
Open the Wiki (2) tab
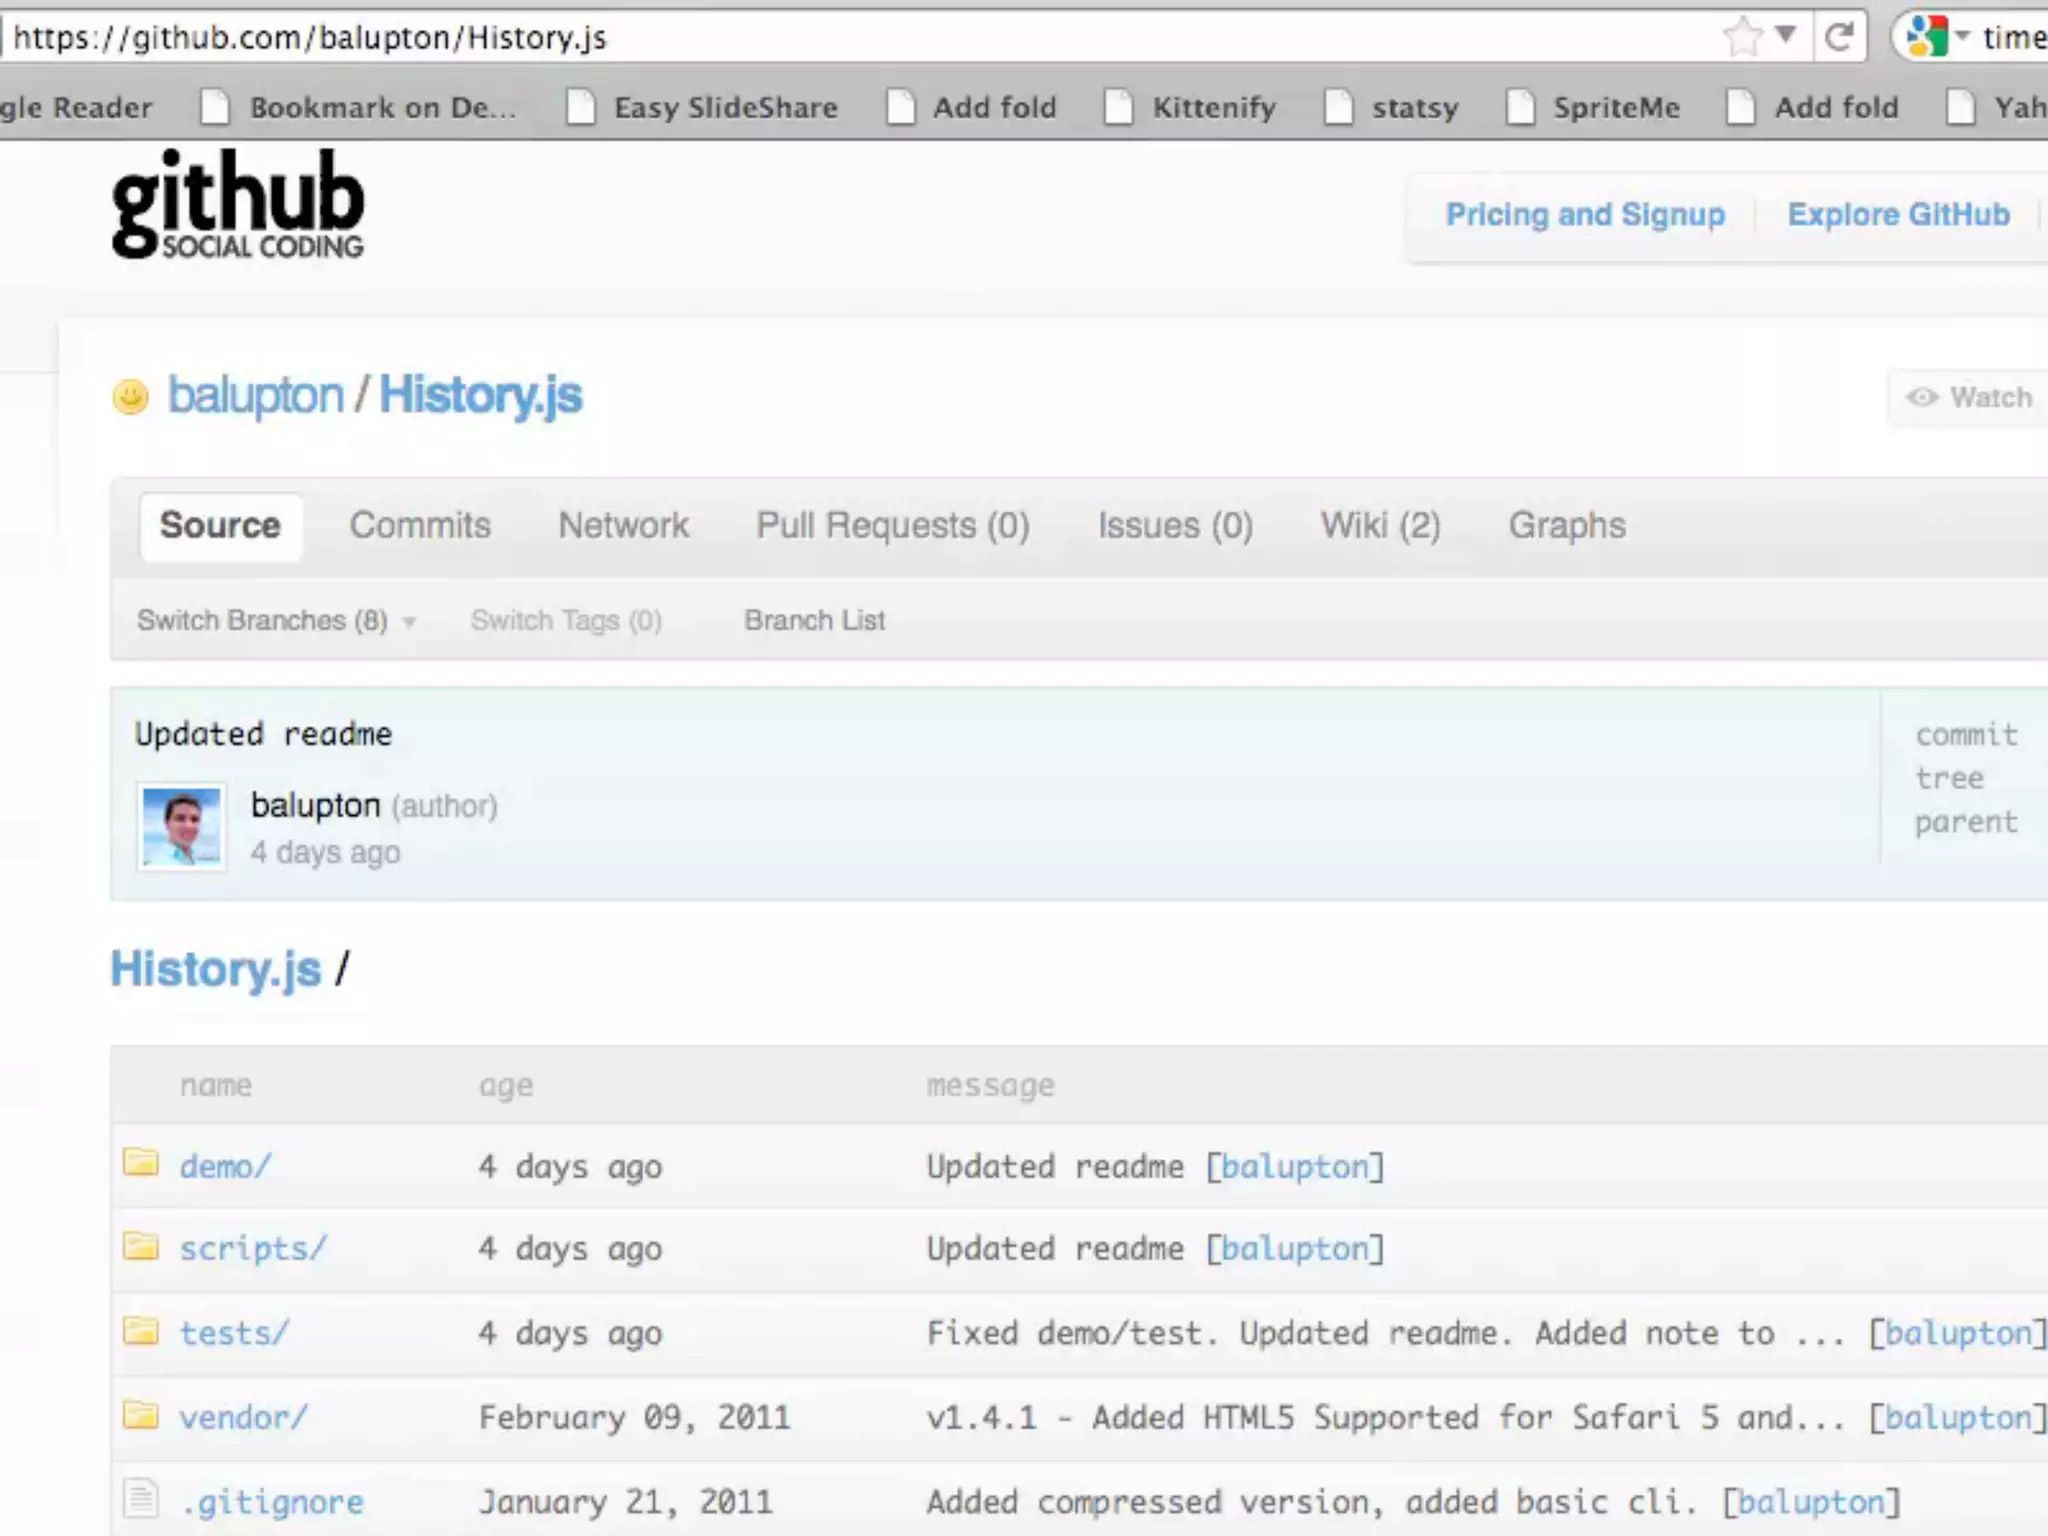coord(1380,526)
